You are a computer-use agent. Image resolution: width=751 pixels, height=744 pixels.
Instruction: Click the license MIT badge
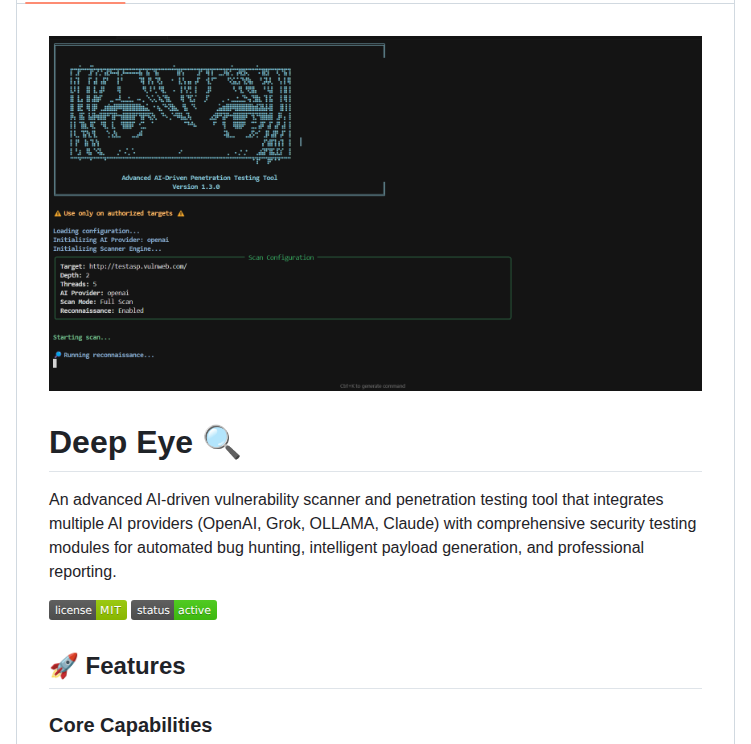point(88,610)
